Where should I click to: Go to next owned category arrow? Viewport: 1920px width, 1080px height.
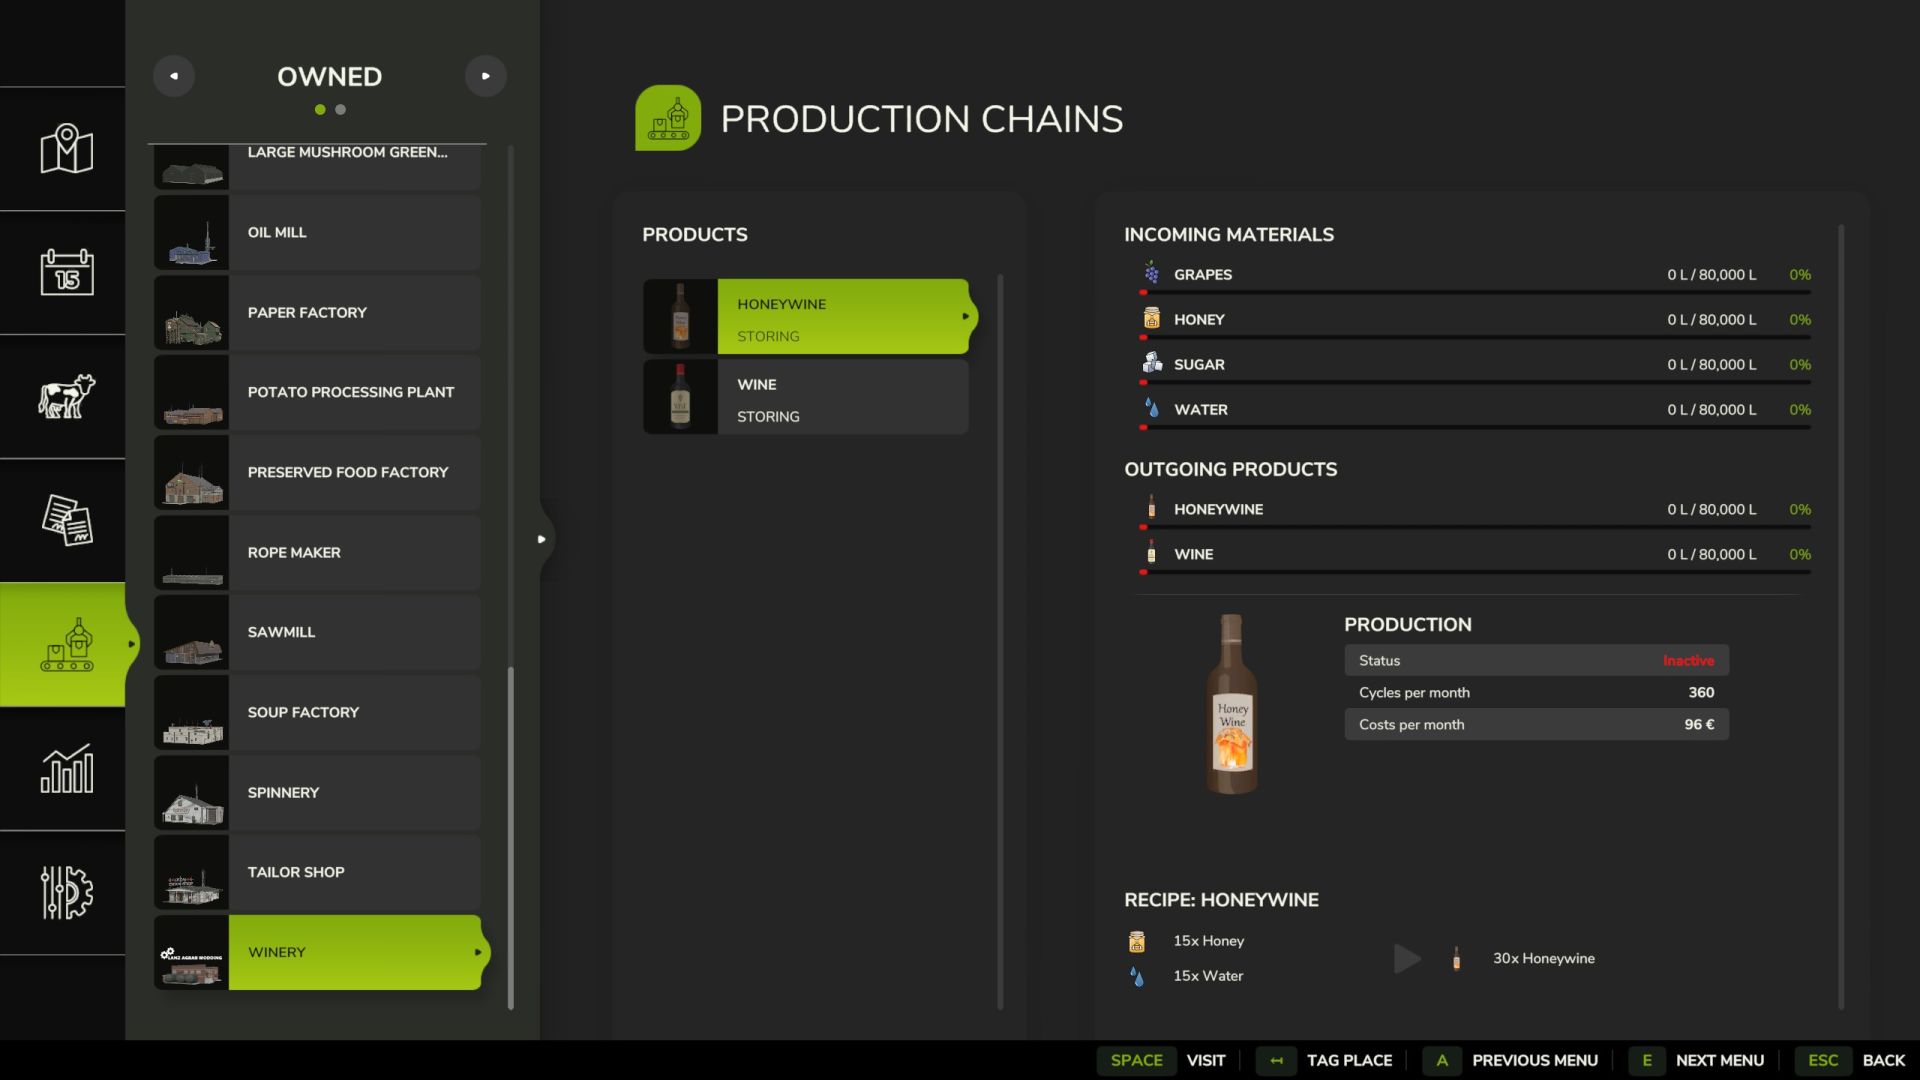486,76
